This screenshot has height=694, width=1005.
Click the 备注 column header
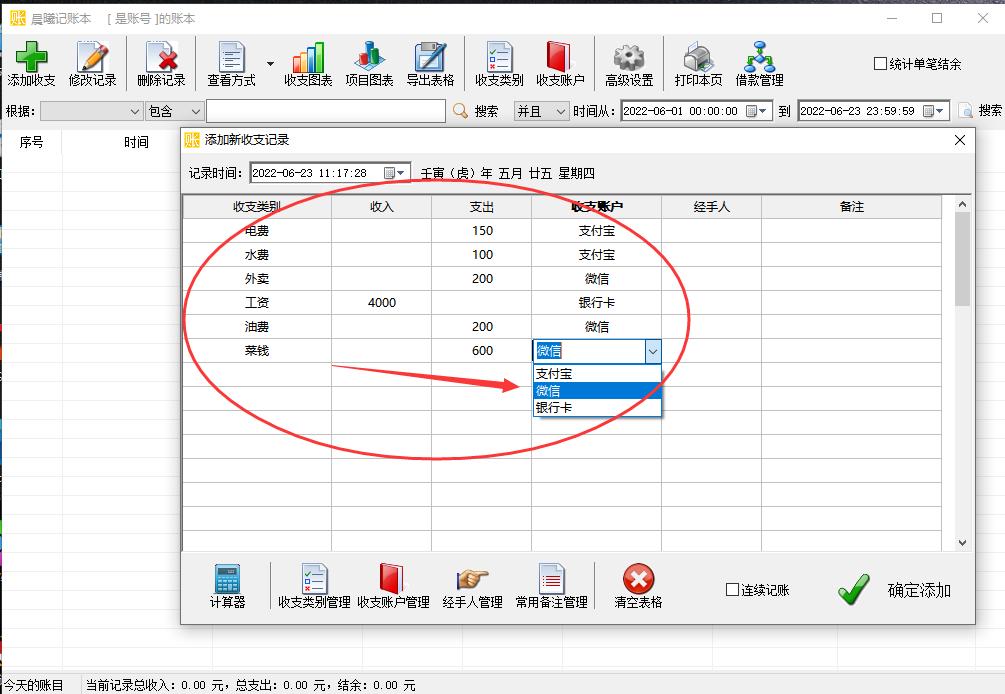click(851, 206)
